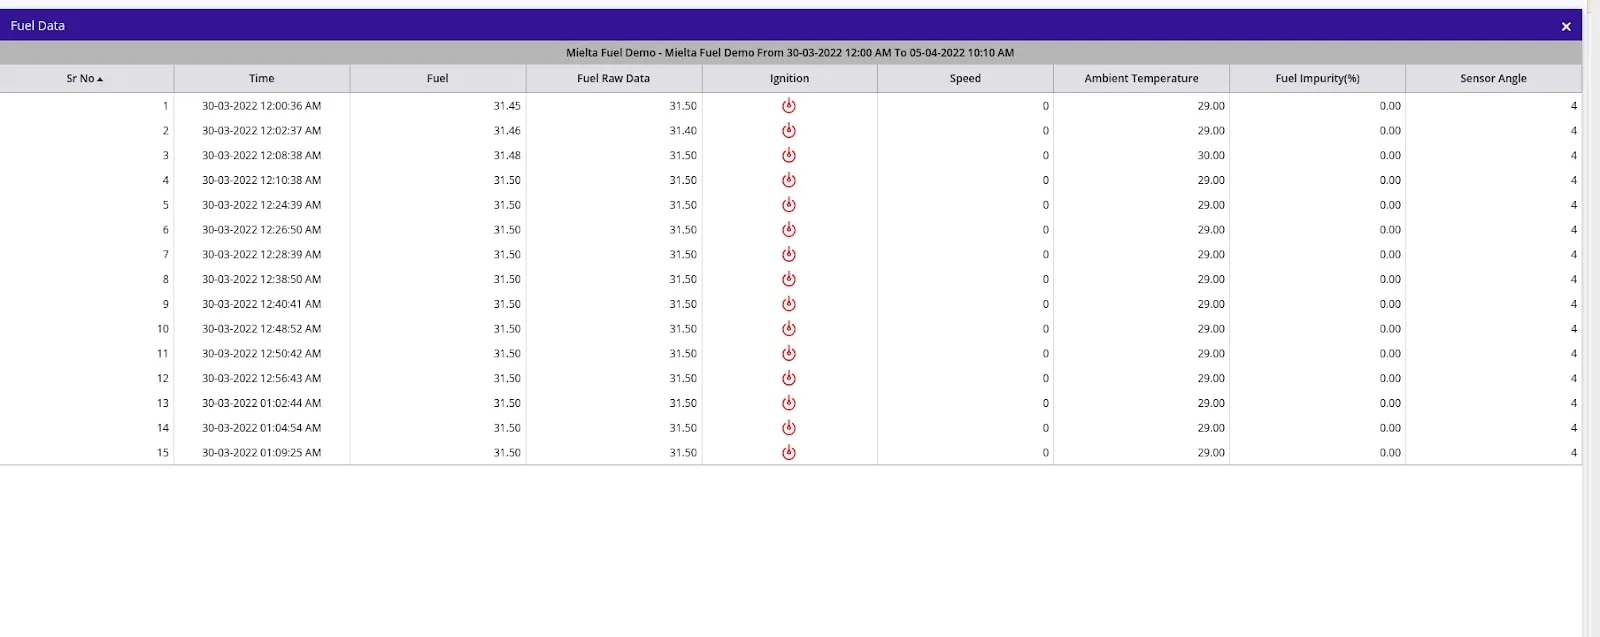The image size is (1600, 637).
Task: Click the Speed column header
Action: 965,78
